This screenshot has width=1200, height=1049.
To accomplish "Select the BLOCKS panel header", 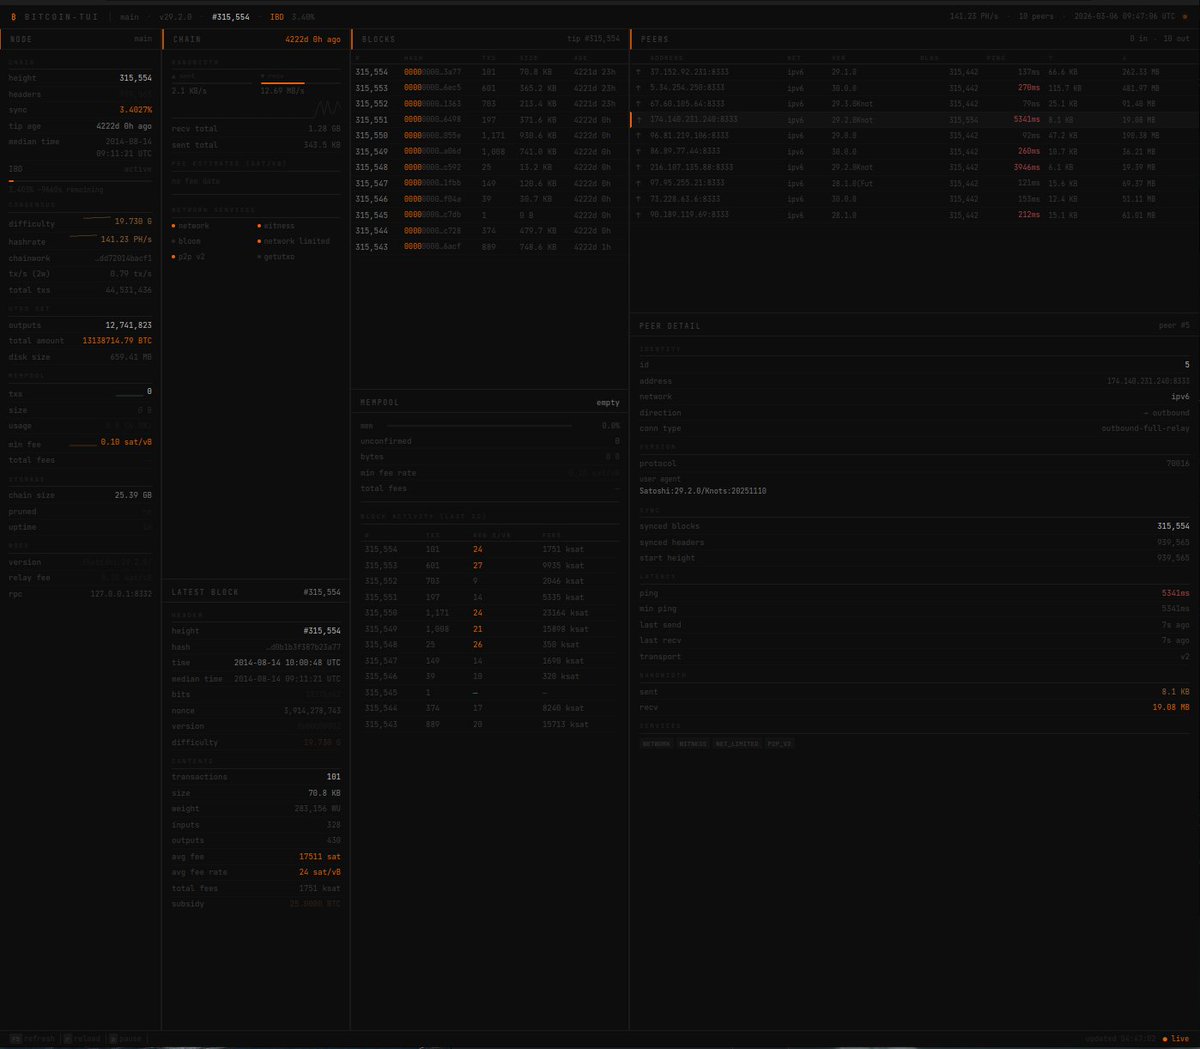I will (x=490, y=39).
